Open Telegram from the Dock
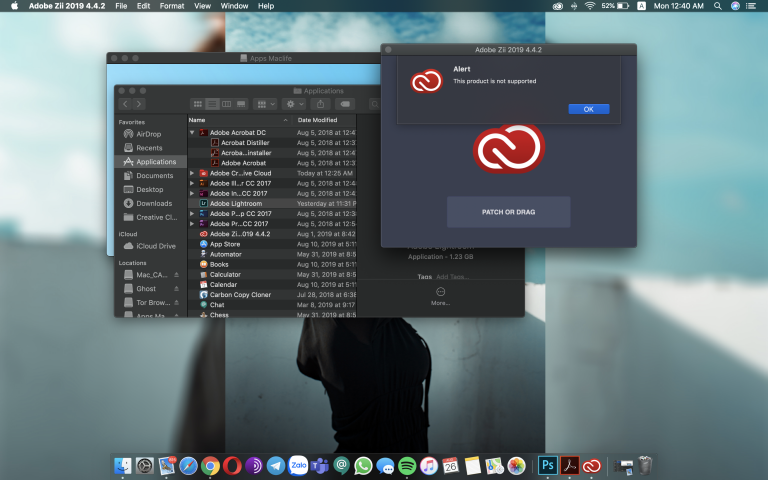Image resolution: width=768 pixels, height=480 pixels. [x=276, y=466]
